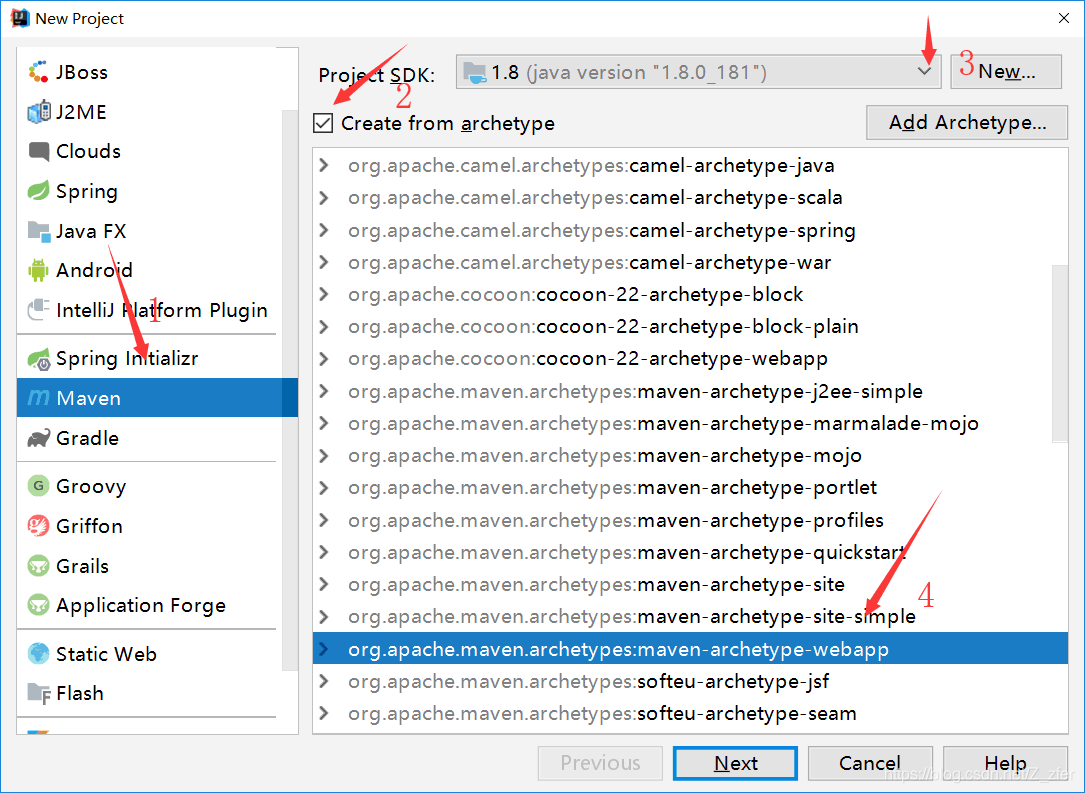Click the IntelliJ logo in title bar

tap(20, 19)
